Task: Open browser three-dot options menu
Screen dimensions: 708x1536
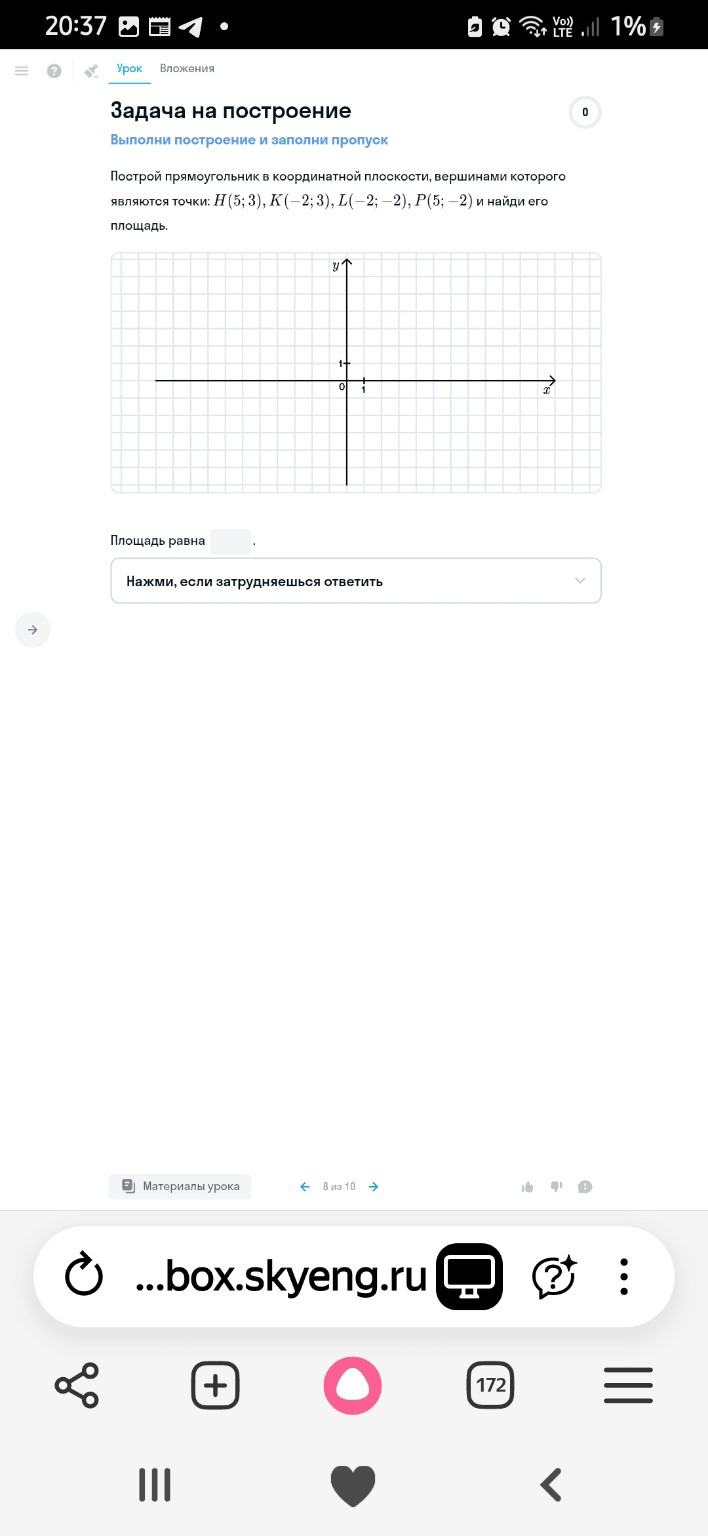Action: (x=624, y=1276)
